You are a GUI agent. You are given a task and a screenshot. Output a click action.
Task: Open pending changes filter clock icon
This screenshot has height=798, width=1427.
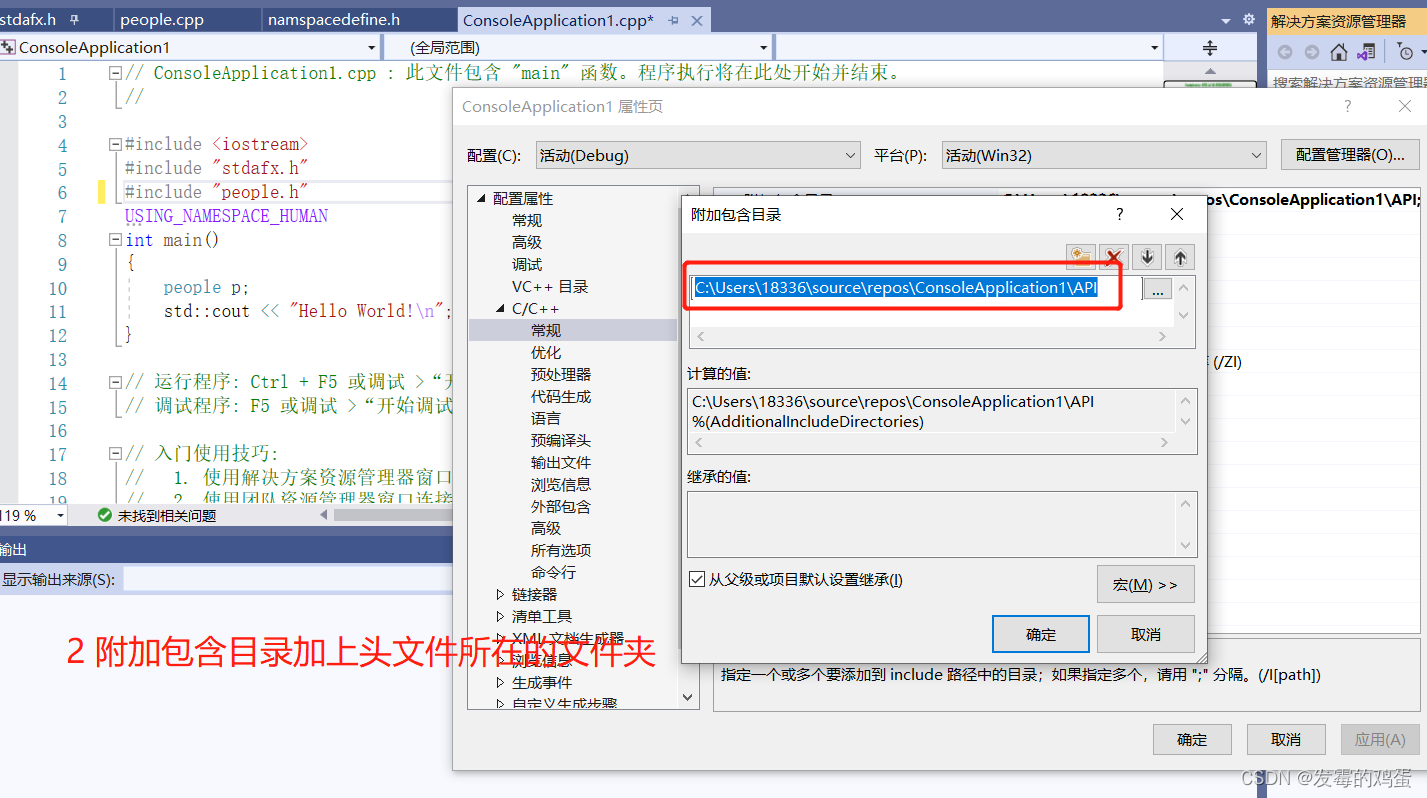[x=1405, y=52]
